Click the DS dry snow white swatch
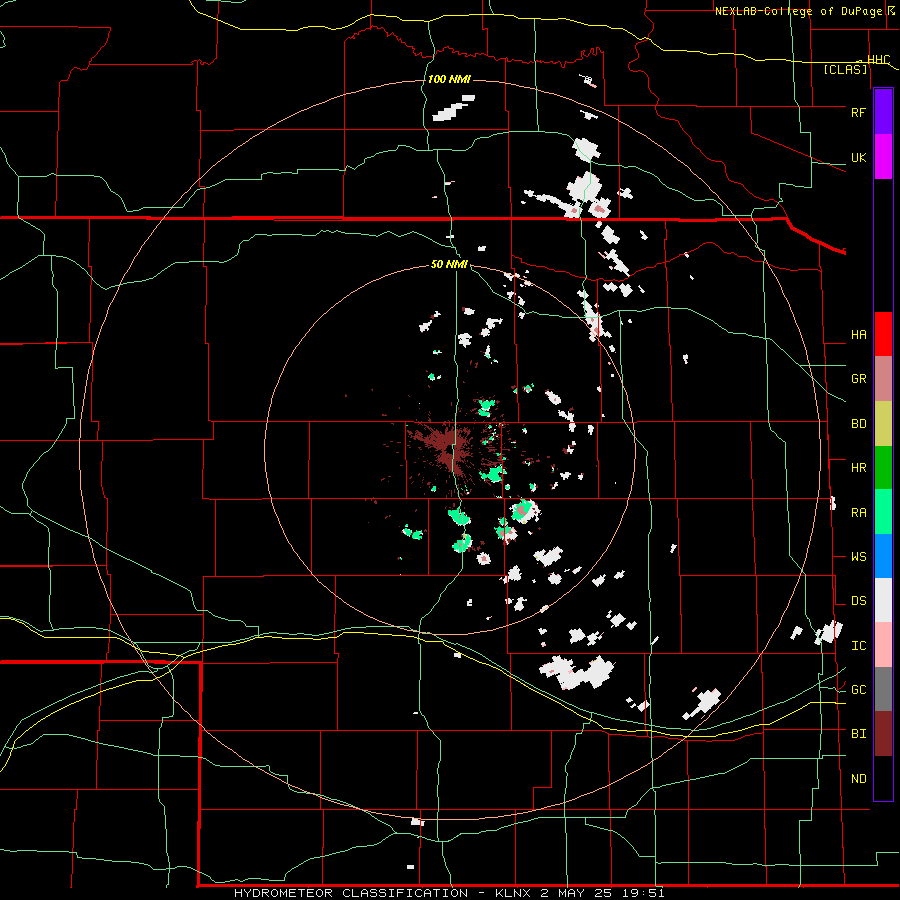The height and width of the screenshot is (900, 900). tap(883, 600)
